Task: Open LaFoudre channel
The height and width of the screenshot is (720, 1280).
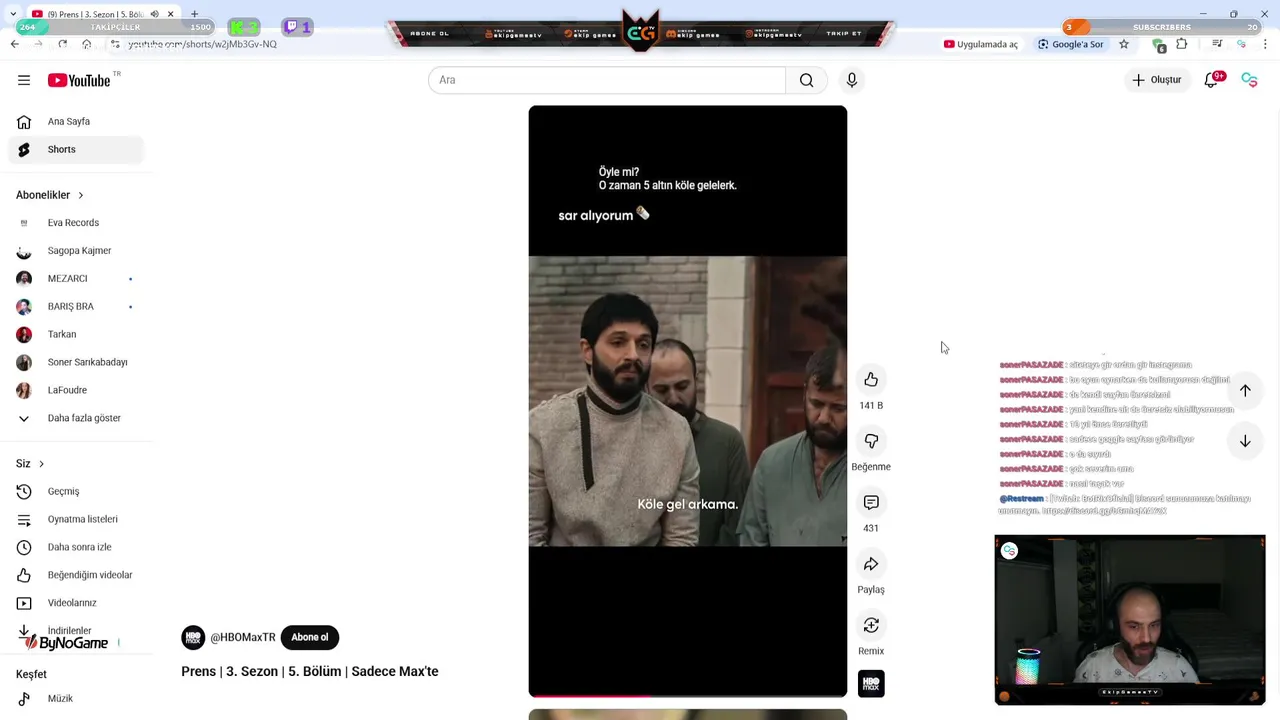Action: (76, 390)
